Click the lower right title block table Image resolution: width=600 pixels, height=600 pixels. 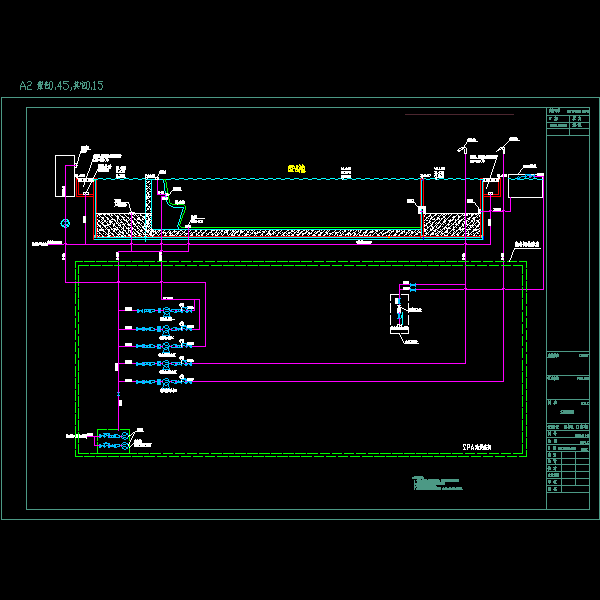tap(568, 458)
